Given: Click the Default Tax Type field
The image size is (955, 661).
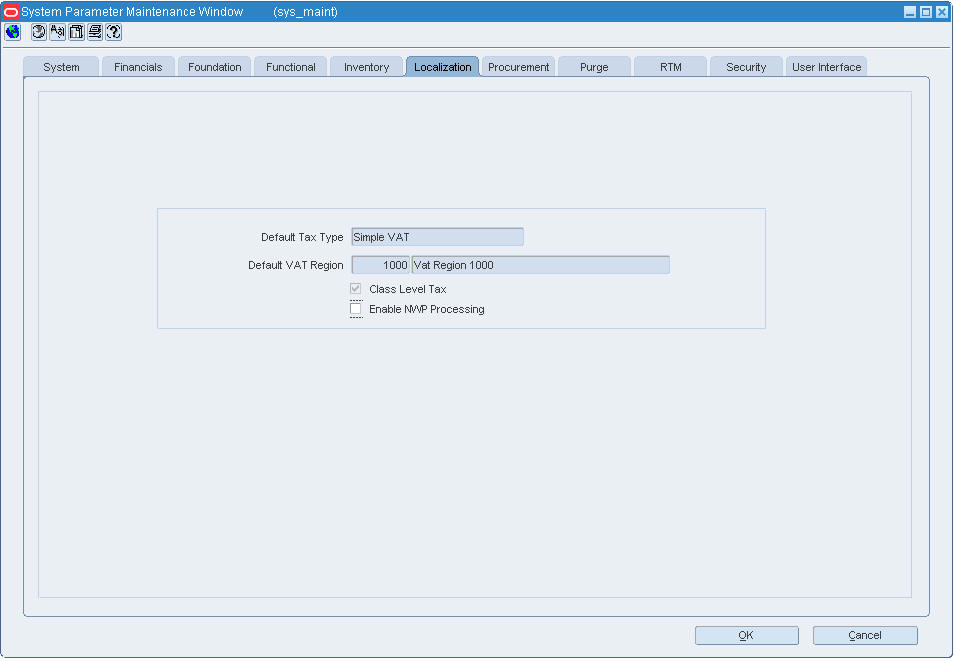Looking at the screenshot, I should point(437,237).
